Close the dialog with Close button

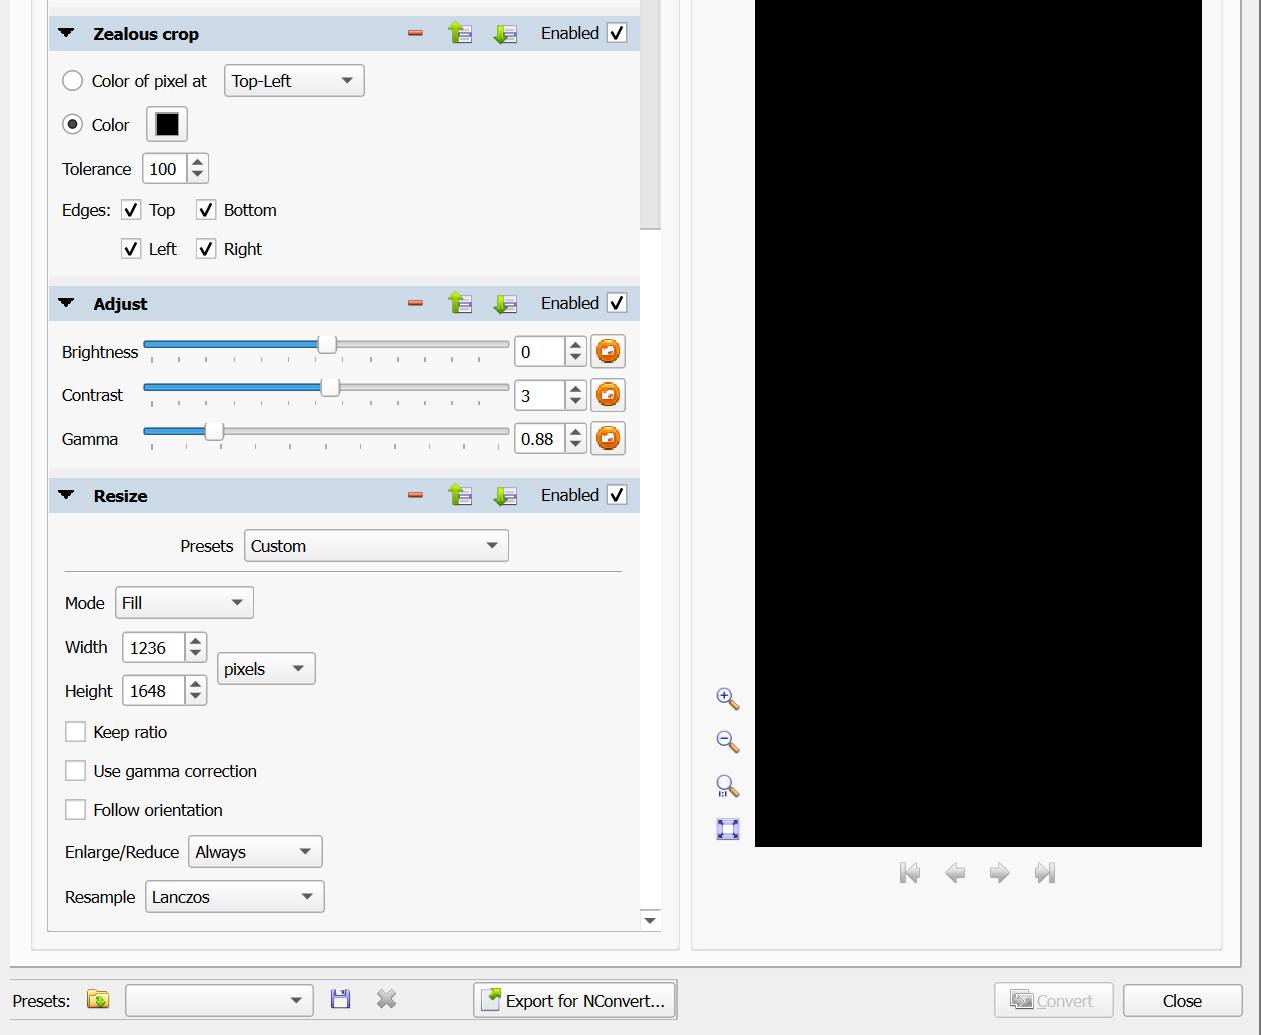click(x=1182, y=1000)
